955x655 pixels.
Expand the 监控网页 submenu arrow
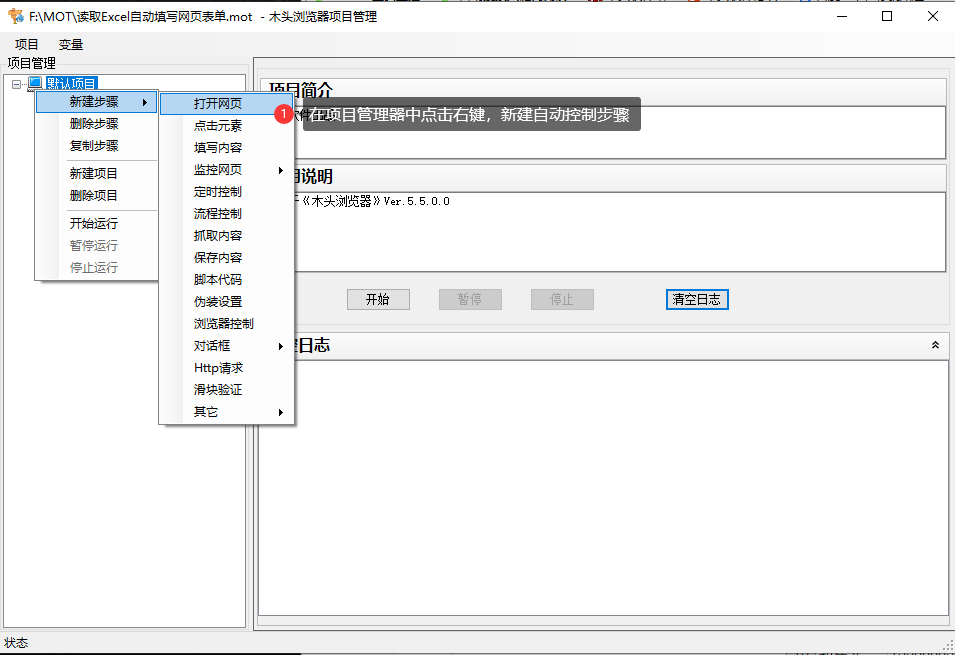coord(281,168)
